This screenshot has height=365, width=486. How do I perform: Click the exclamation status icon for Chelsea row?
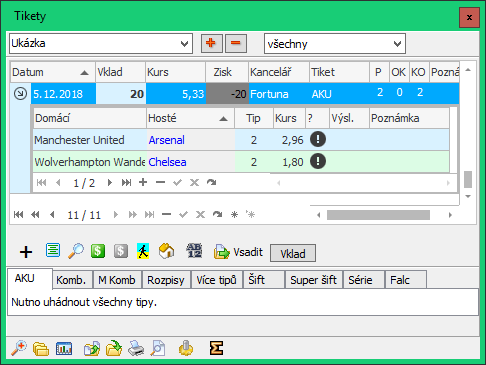click(x=318, y=161)
